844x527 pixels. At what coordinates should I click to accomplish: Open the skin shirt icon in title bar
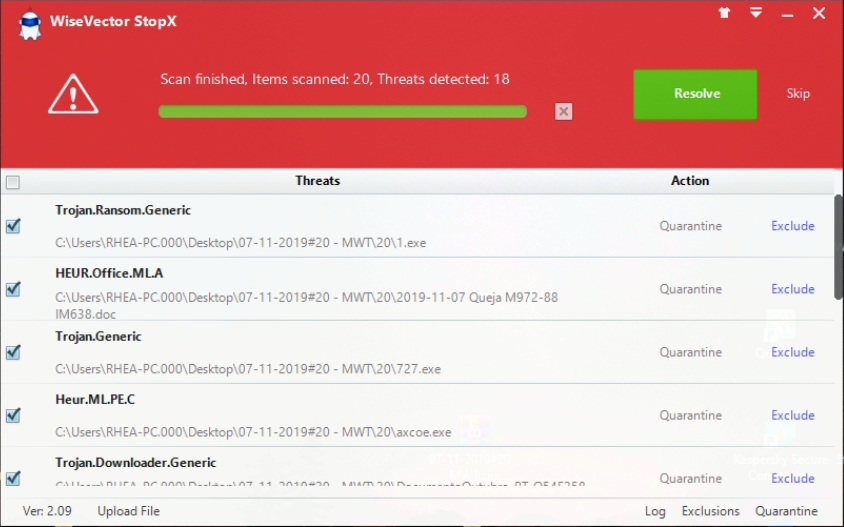coord(725,13)
